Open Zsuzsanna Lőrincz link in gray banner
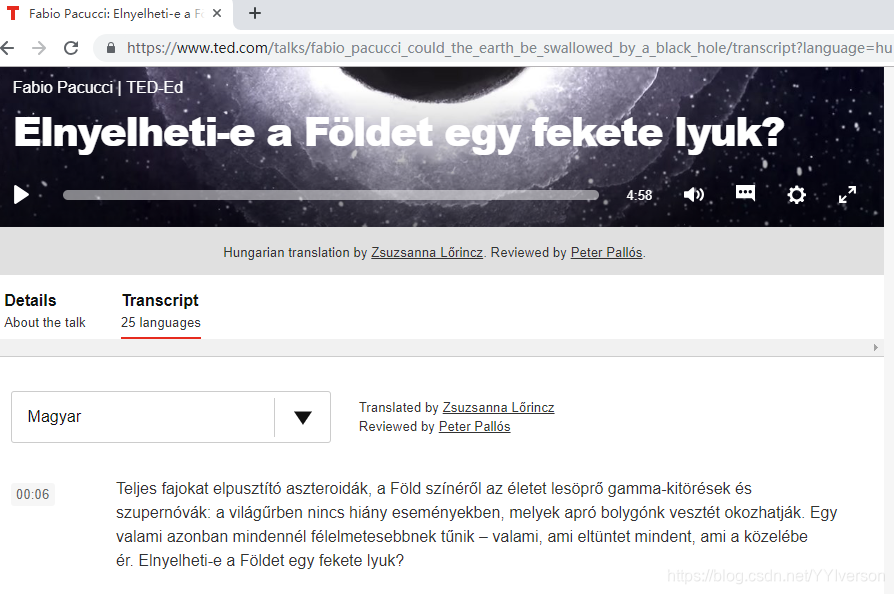 427,253
